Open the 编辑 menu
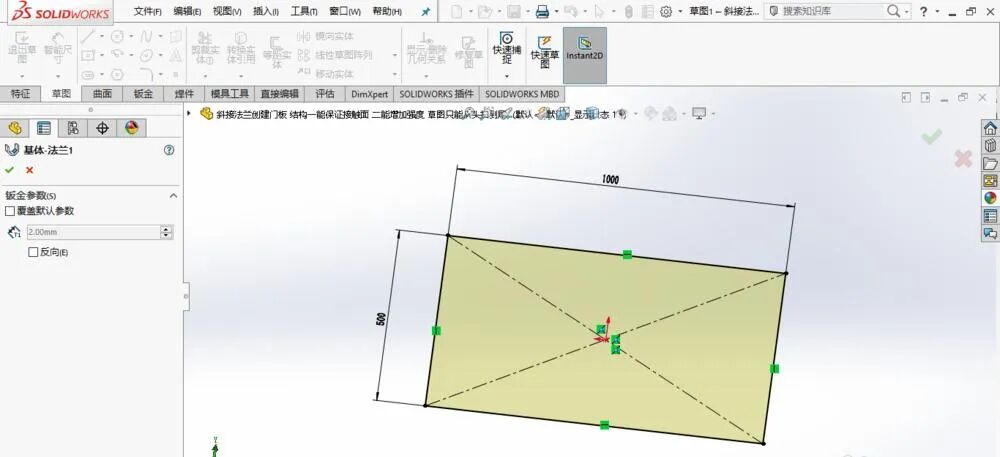The image size is (1000, 457). click(188, 11)
